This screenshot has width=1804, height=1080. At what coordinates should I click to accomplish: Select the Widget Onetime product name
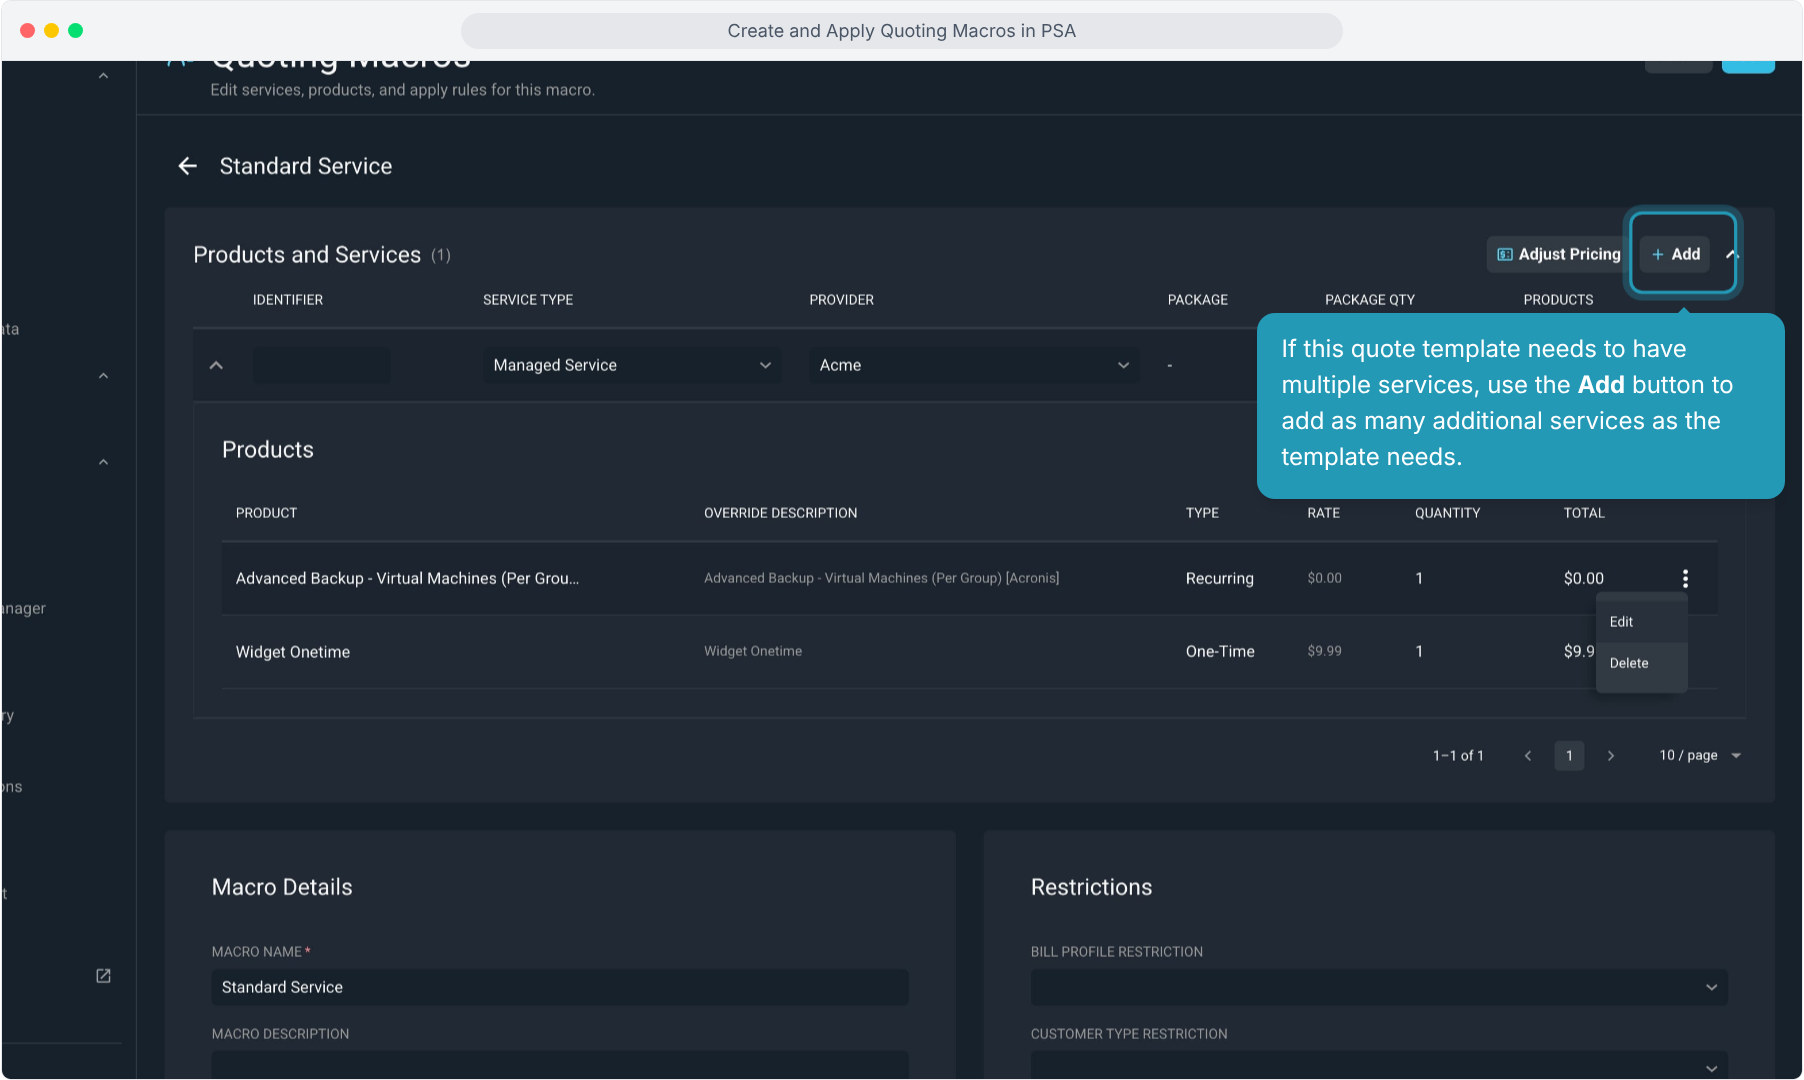pos(293,652)
